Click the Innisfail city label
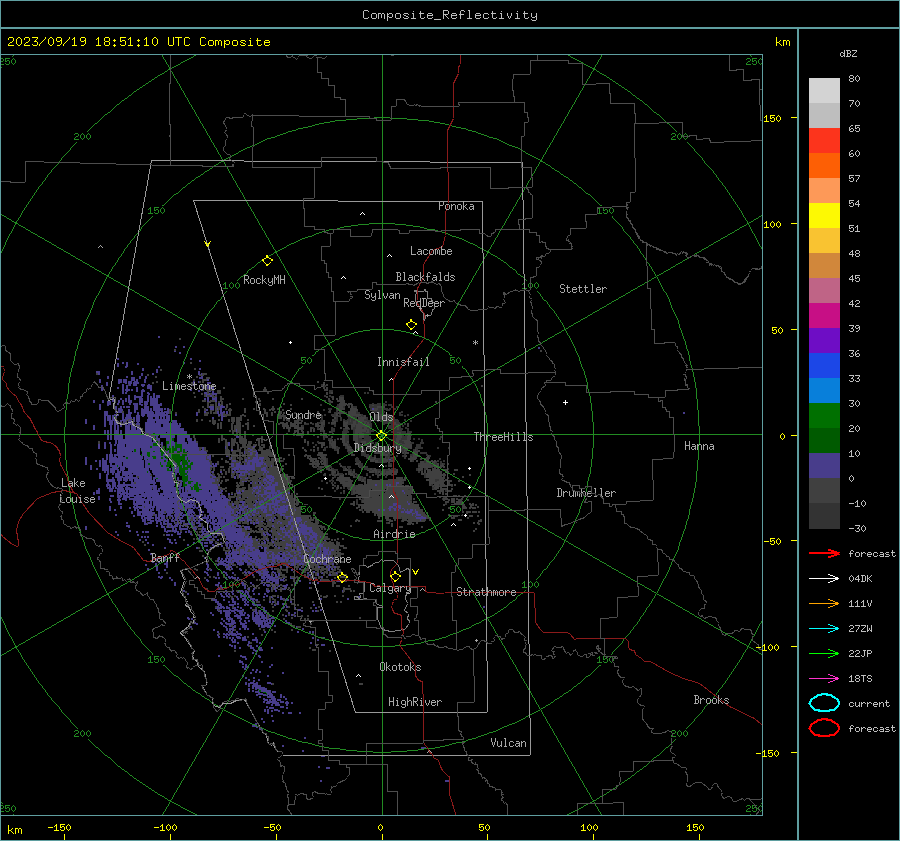Viewport: 900px width, 841px height. click(403, 362)
